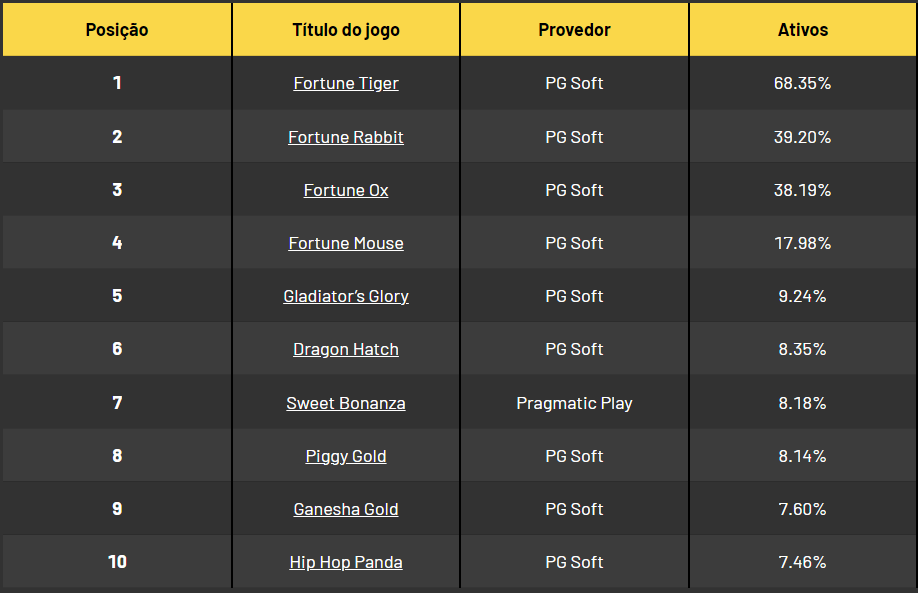918x593 pixels.
Task: Open the Gladiator's Glory game link
Action: 346,296
